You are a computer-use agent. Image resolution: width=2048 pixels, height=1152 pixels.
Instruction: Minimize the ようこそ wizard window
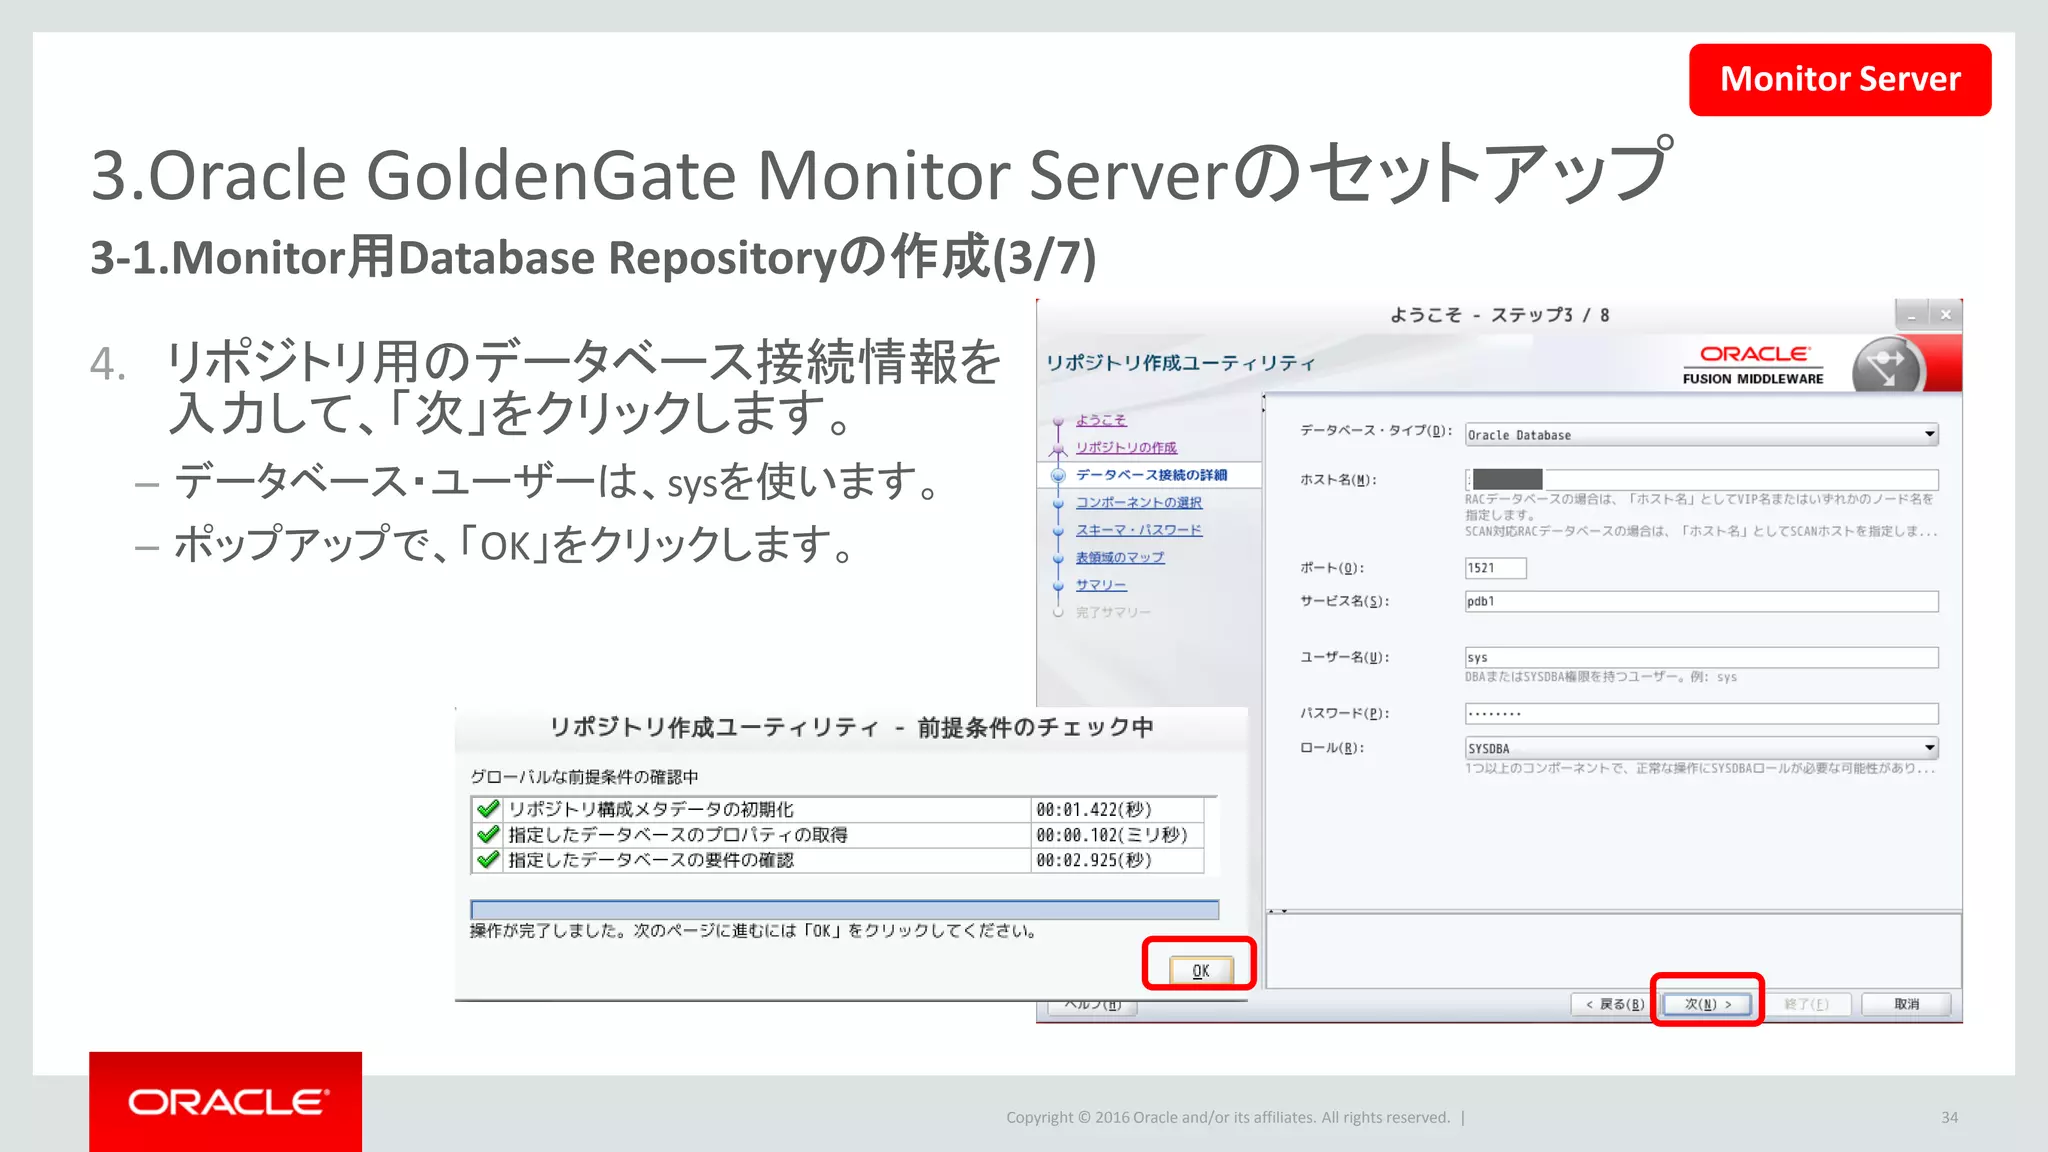pos(1912,315)
